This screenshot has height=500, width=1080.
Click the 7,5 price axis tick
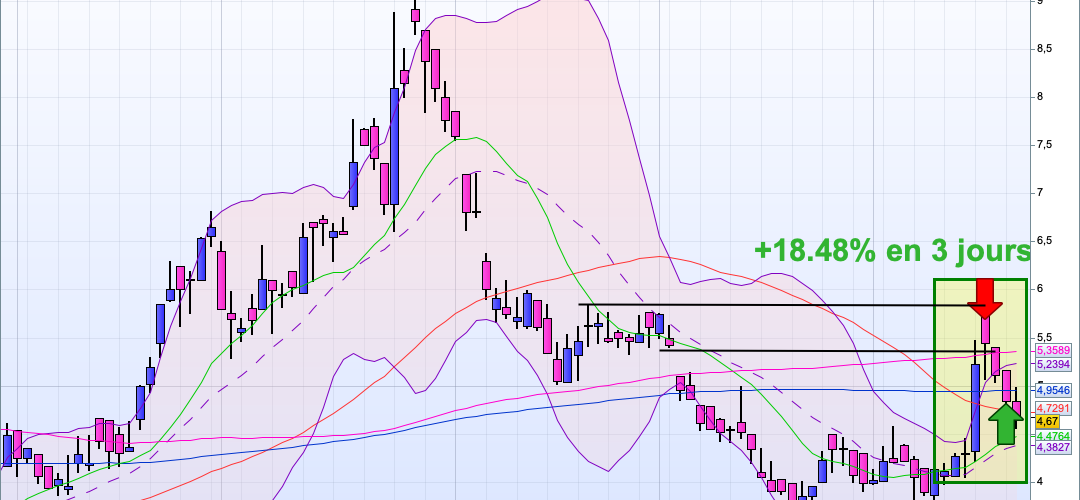point(1044,145)
